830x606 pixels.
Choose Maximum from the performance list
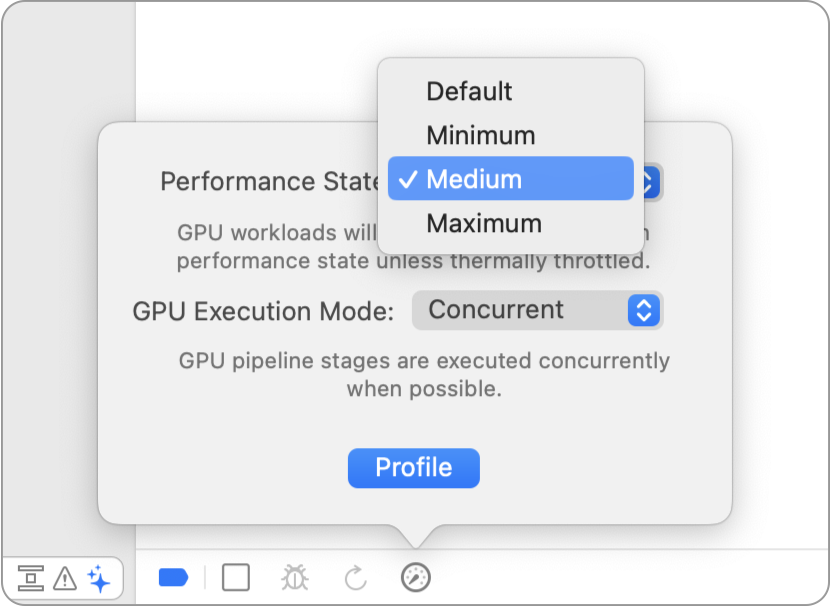tap(484, 223)
